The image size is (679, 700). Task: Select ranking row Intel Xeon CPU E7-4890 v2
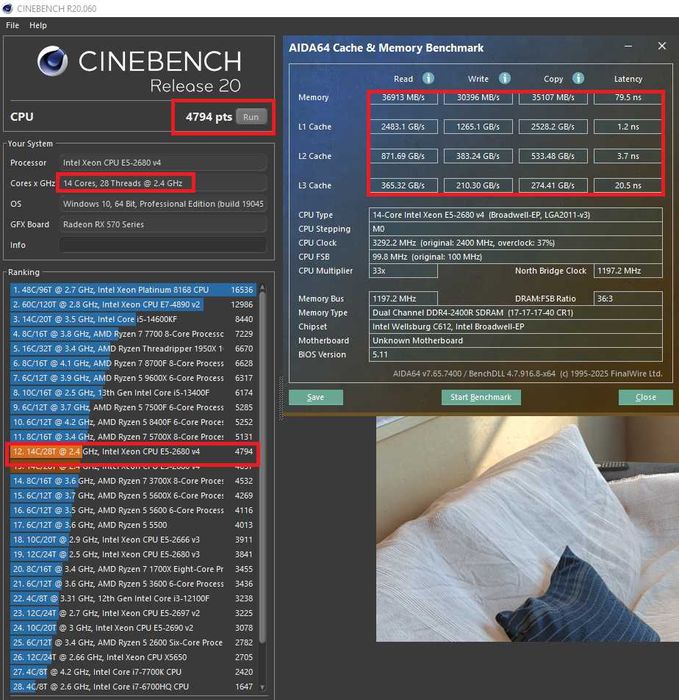(x=133, y=304)
